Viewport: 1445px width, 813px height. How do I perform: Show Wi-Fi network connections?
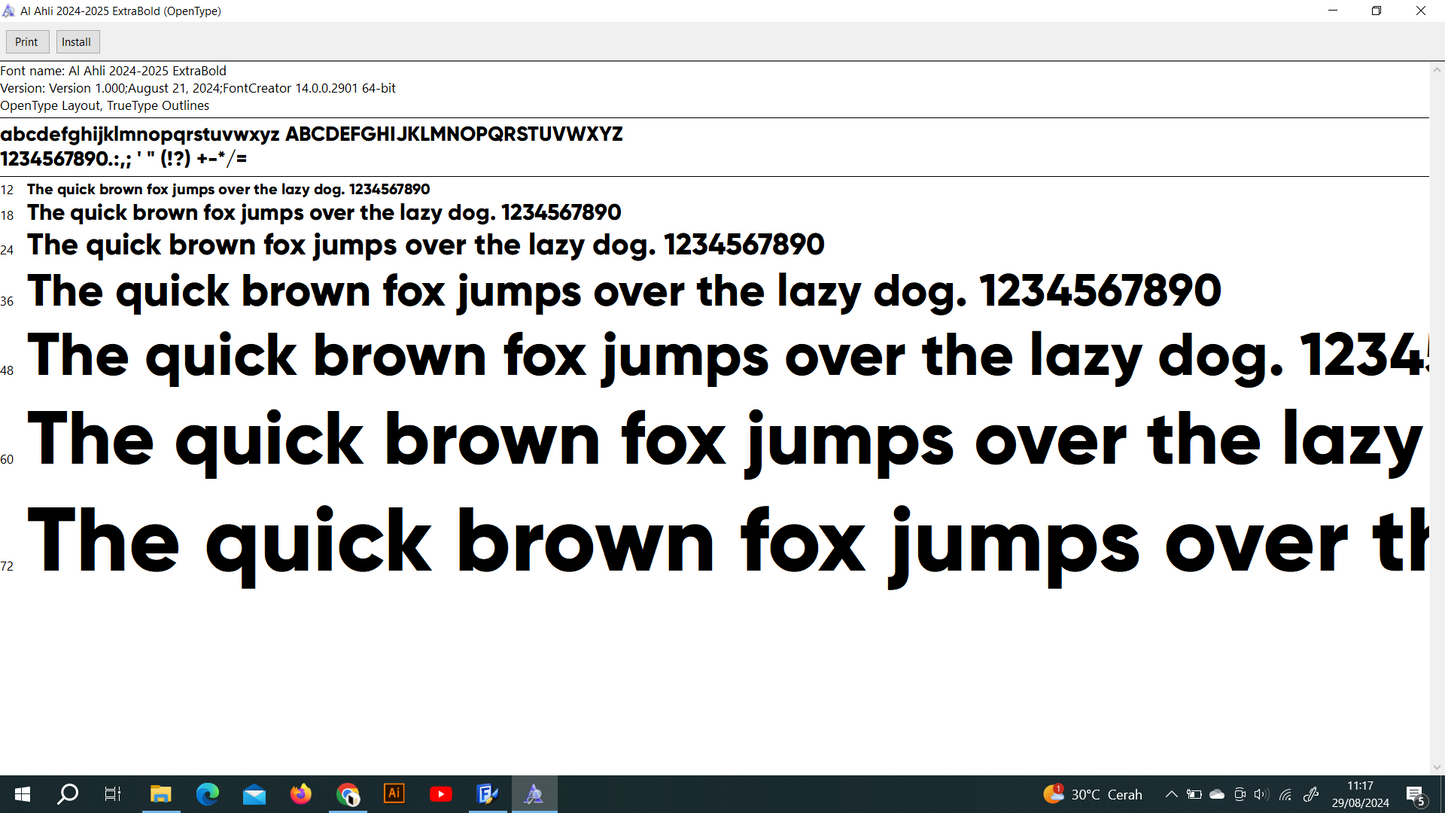(x=1286, y=794)
